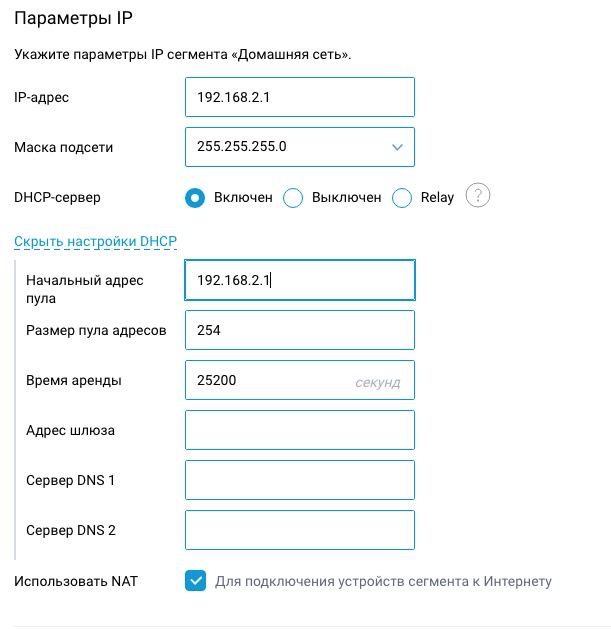Click the "Параметры IP" heading
Image resolution: width=611 pixels, height=629 pixels.
click(72, 19)
